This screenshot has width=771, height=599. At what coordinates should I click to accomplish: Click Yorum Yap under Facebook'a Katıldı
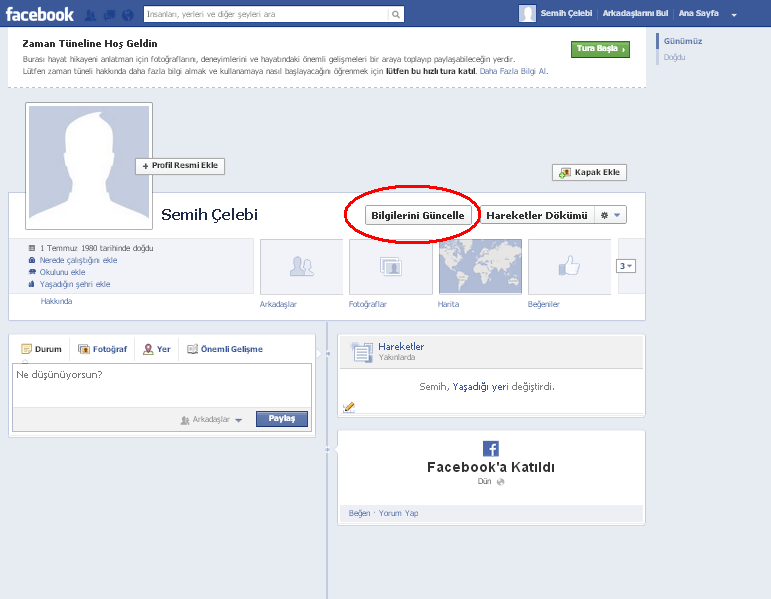[398, 513]
